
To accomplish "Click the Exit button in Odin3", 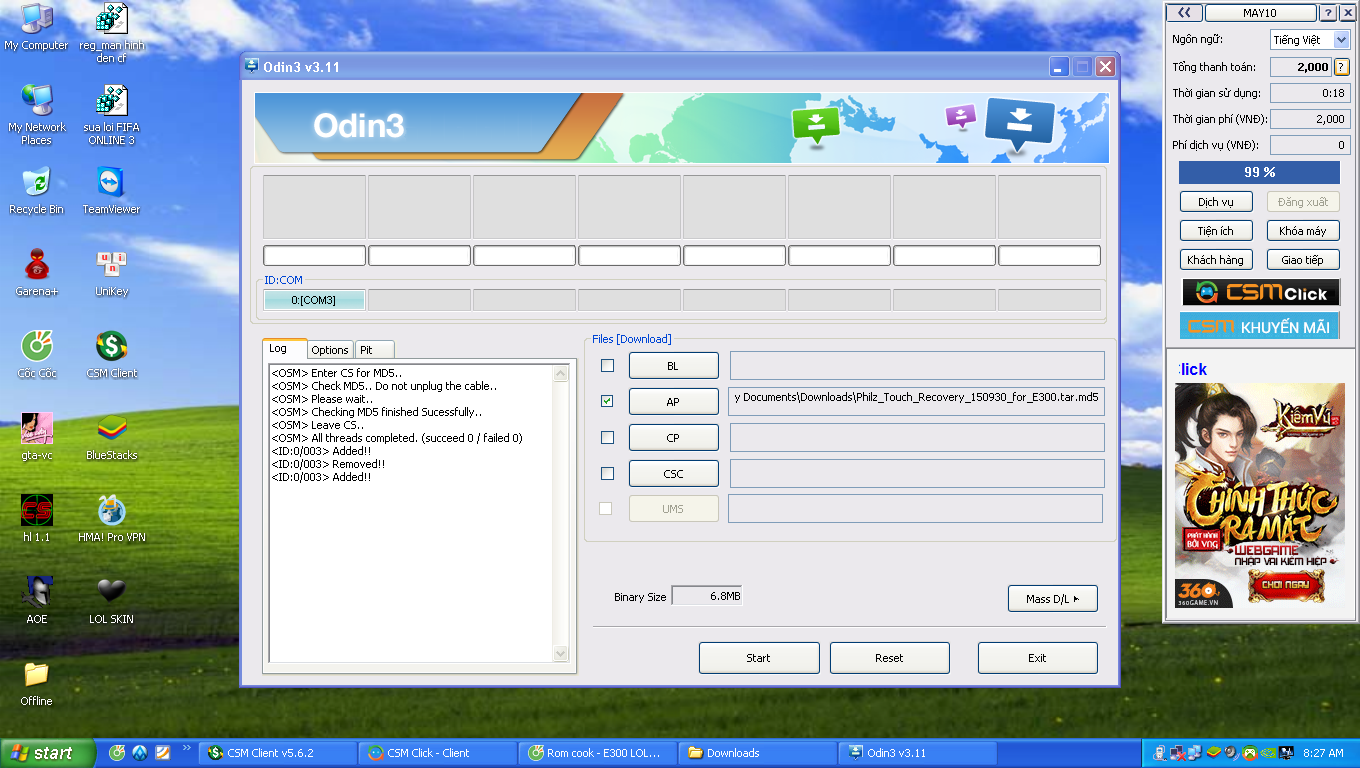I will (x=1037, y=658).
